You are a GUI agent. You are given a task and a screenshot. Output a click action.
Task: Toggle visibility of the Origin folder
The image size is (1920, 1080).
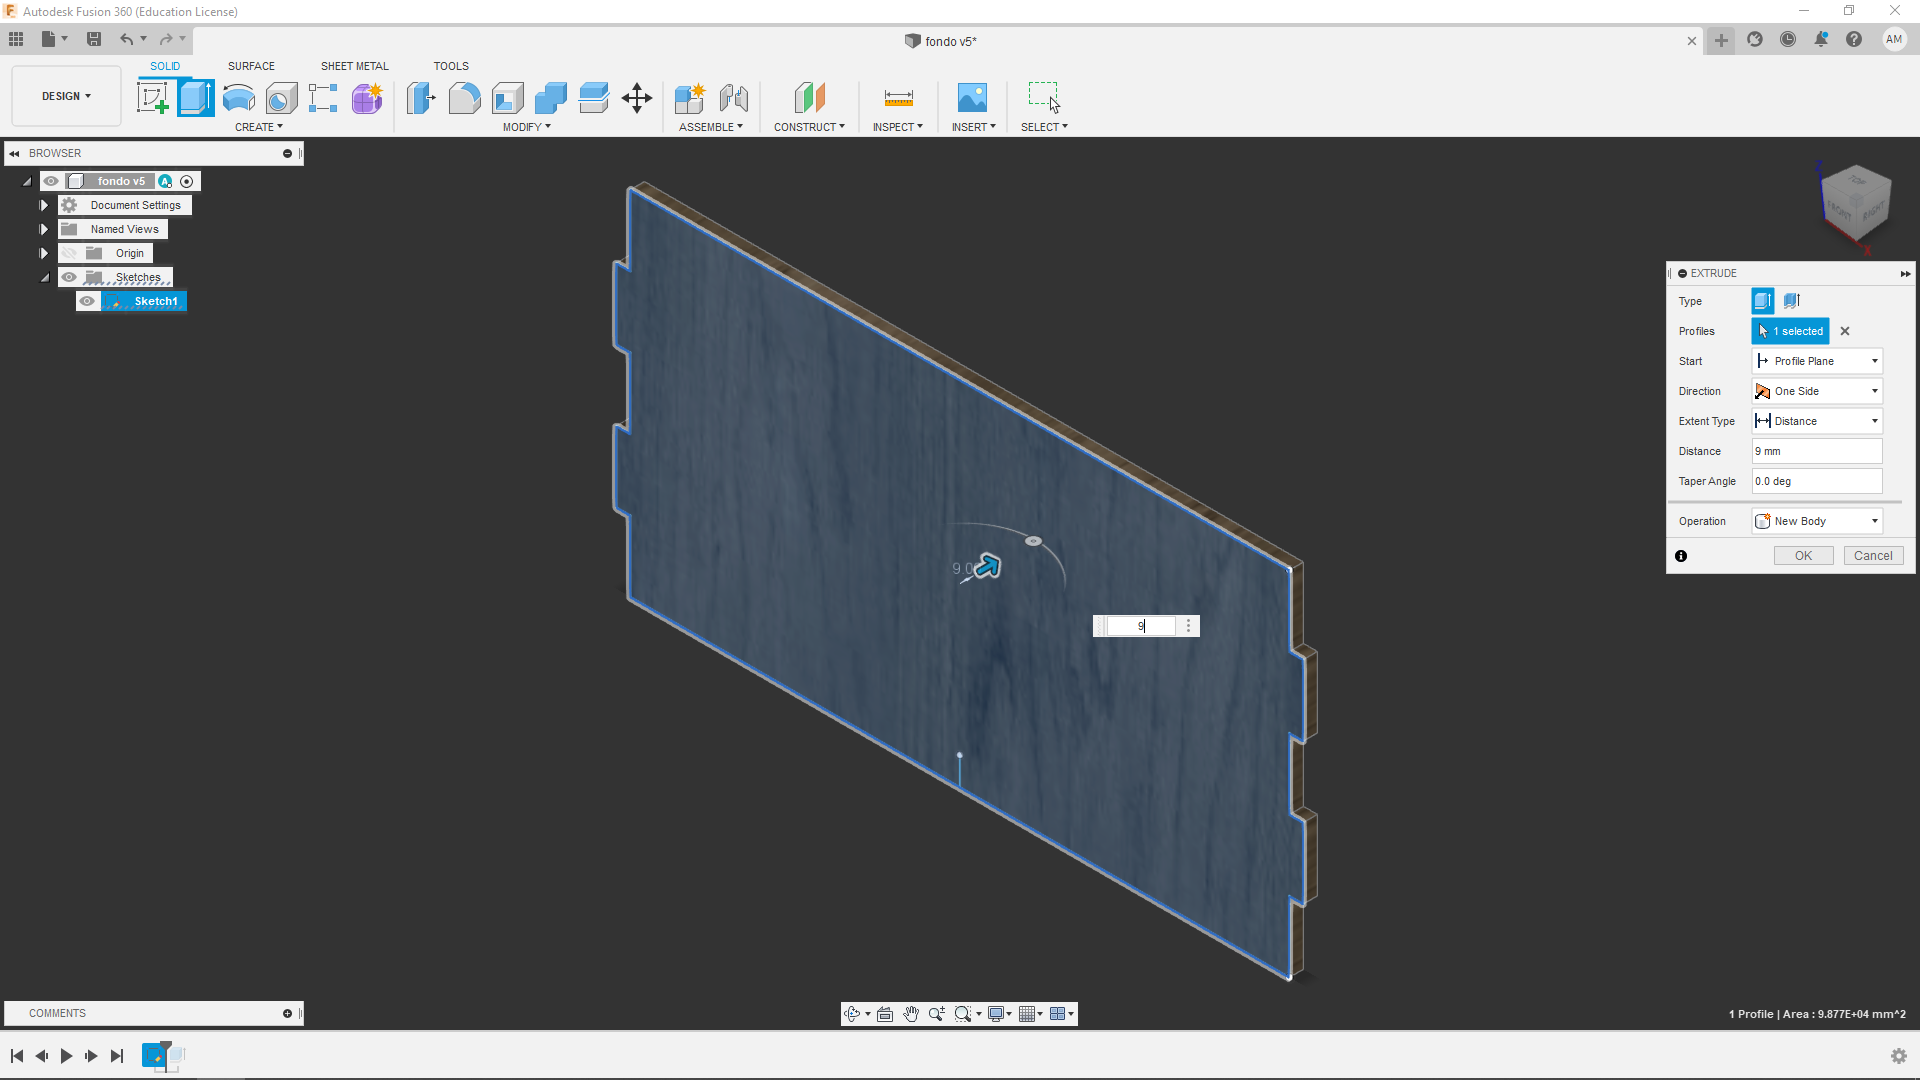coord(69,253)
